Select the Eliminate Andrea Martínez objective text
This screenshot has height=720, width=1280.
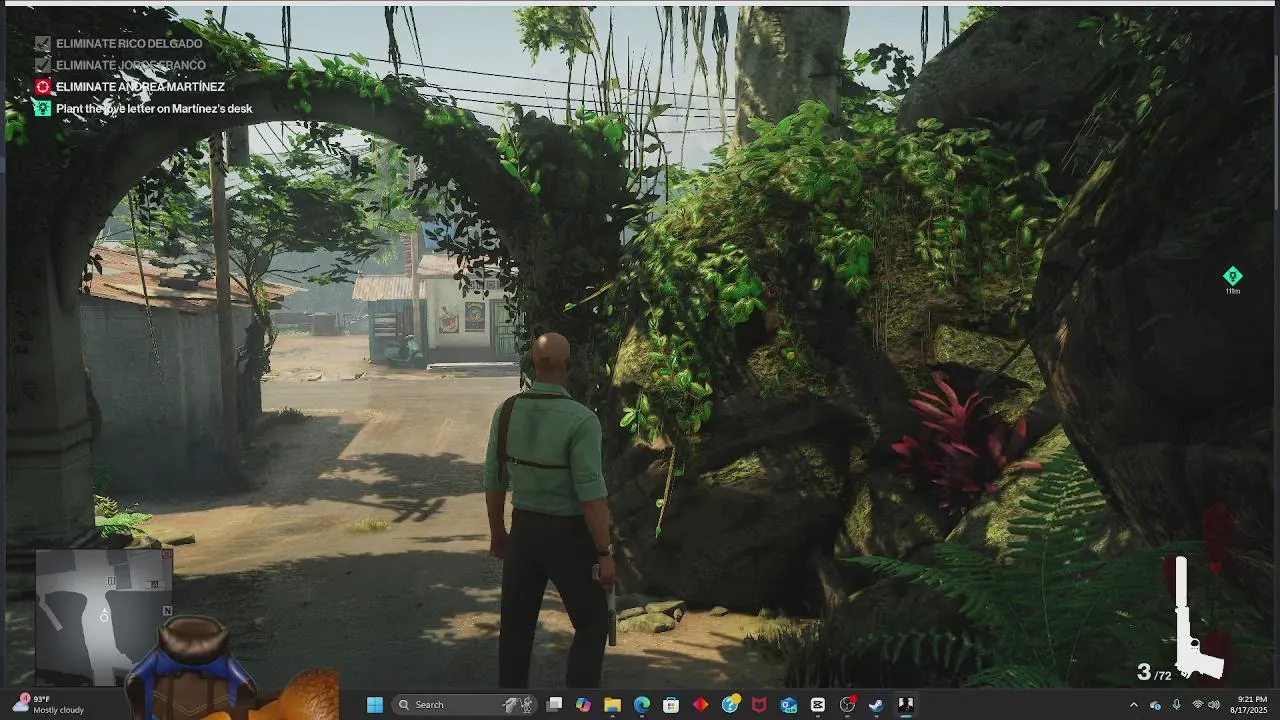(140, 87)
